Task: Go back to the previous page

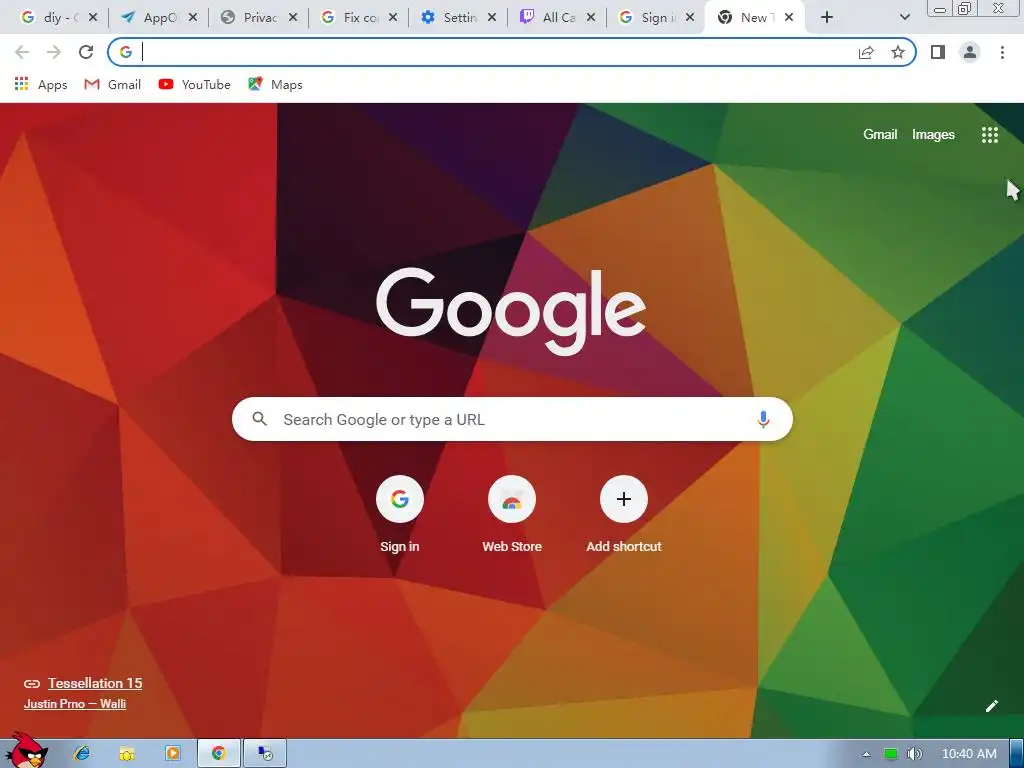Action: click(x=22, y=52)
